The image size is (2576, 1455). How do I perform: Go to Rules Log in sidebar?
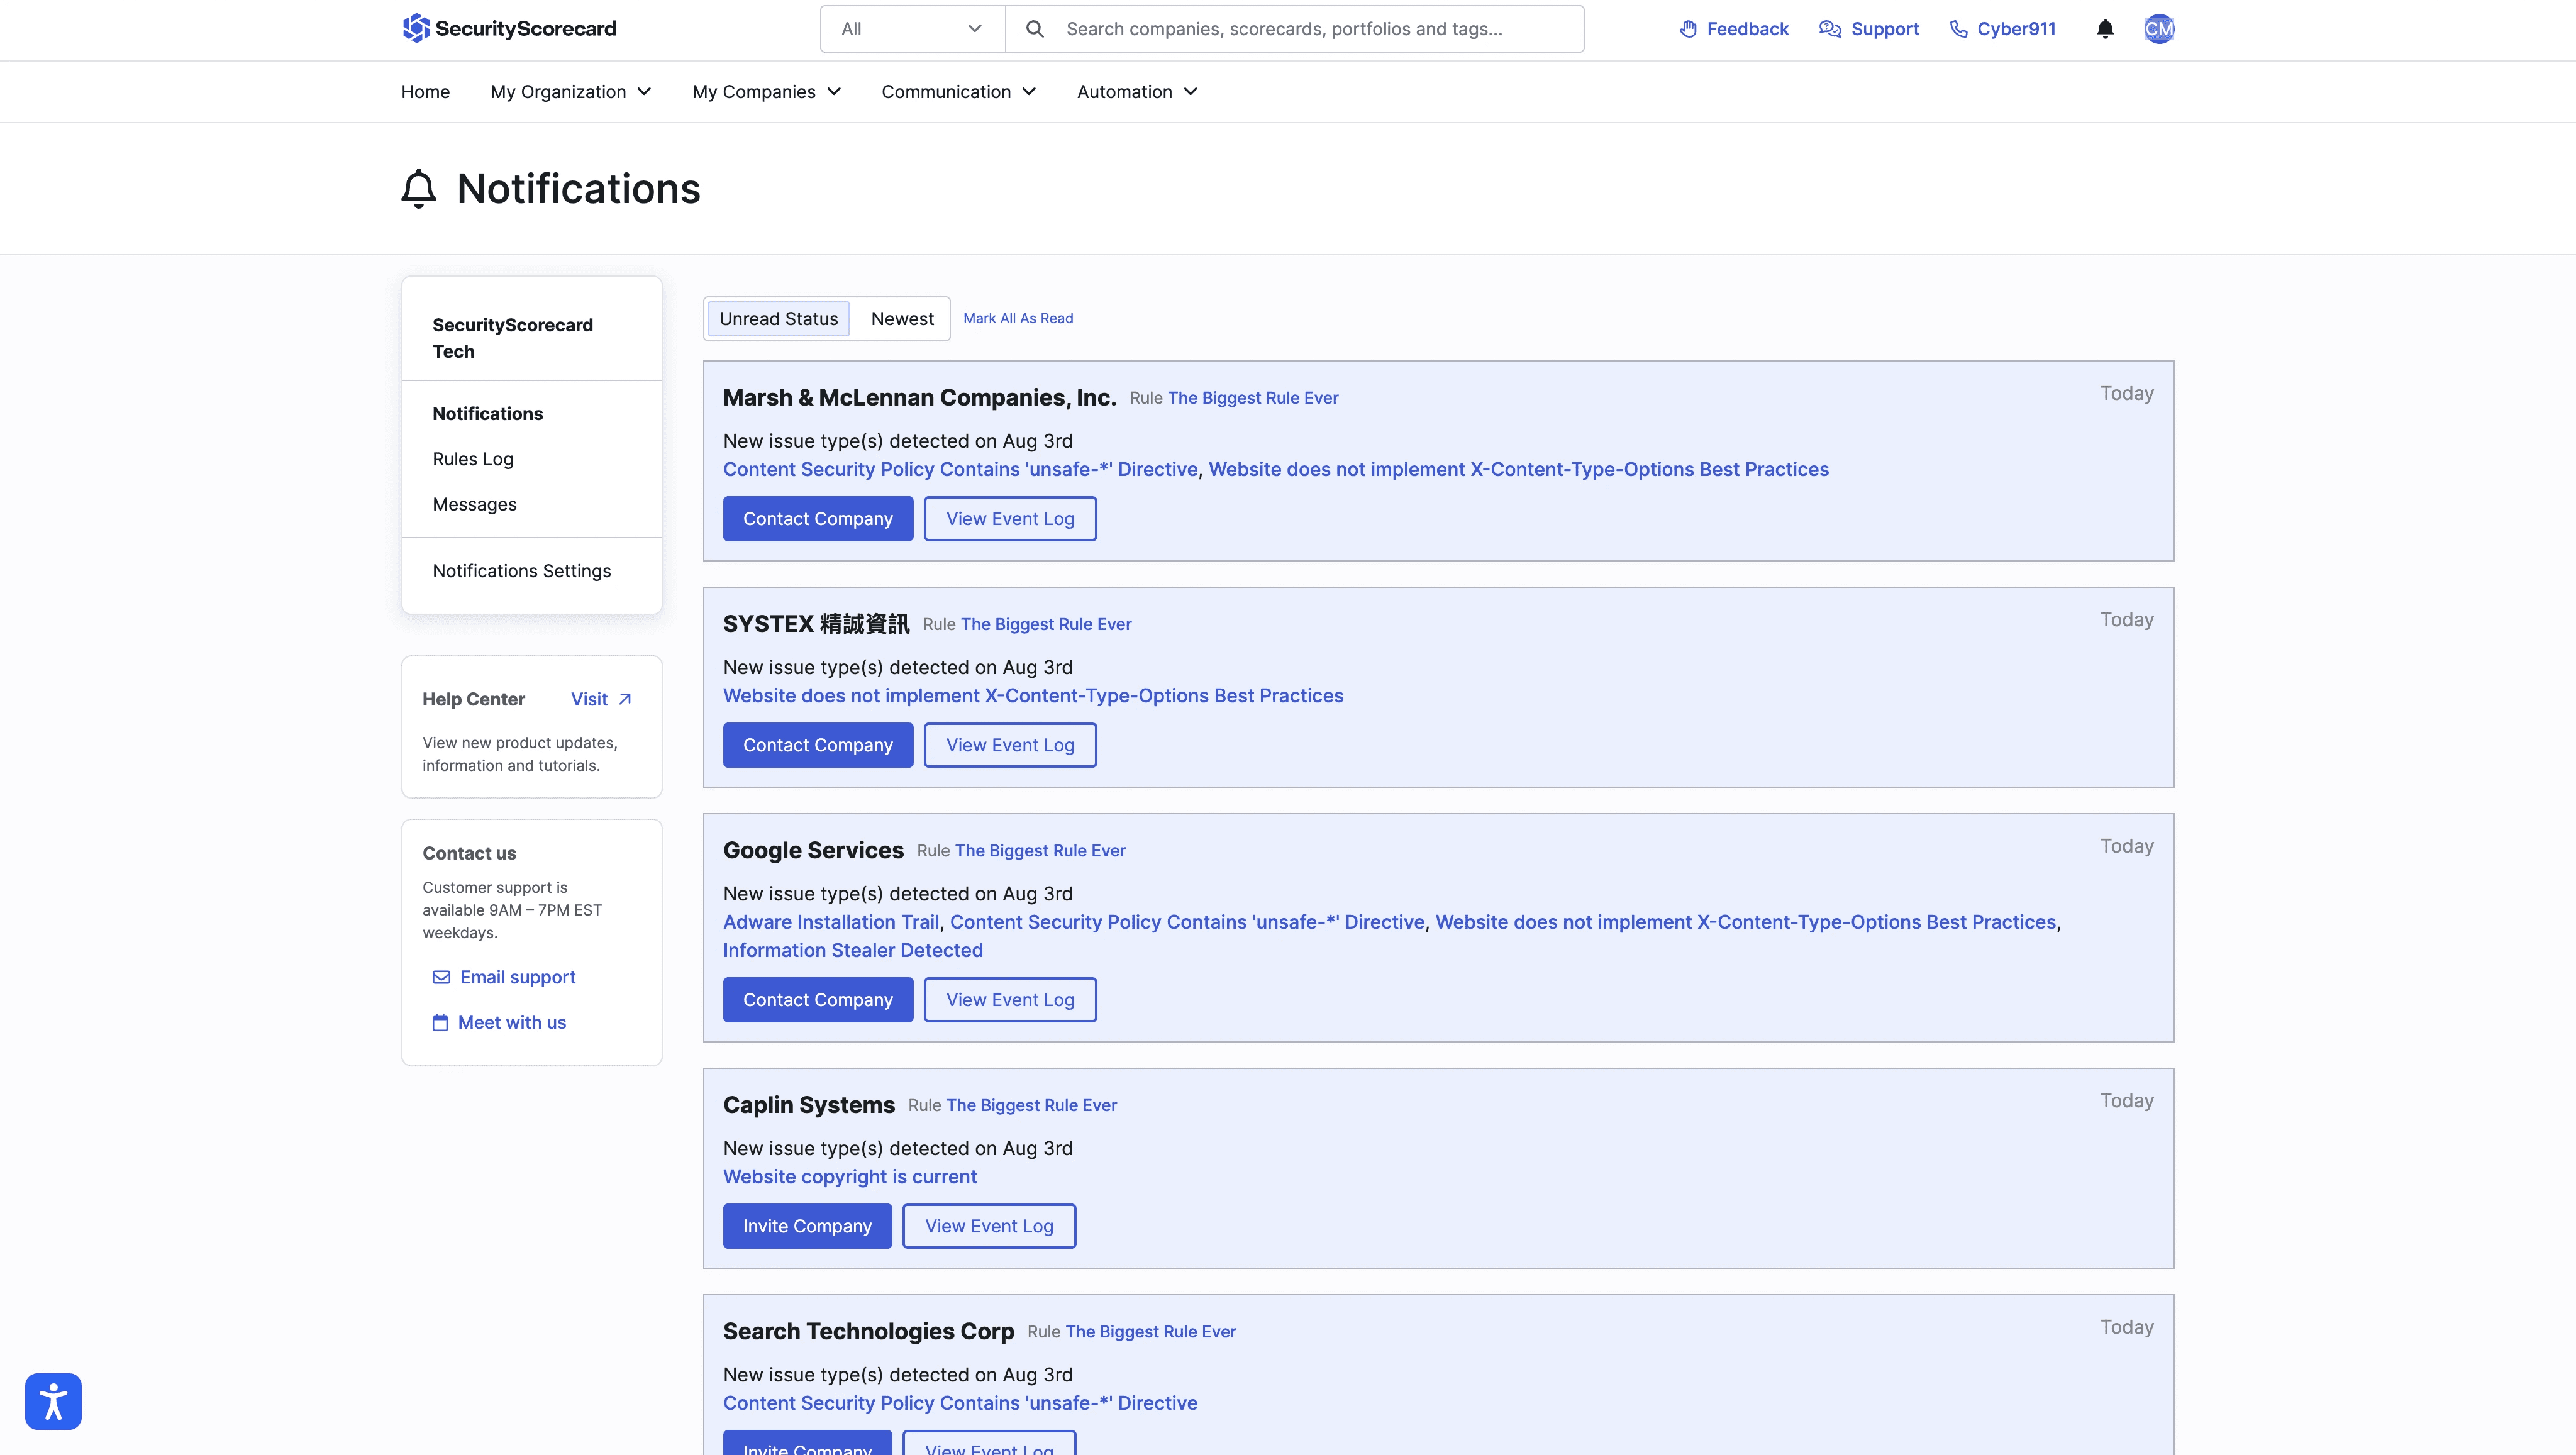[473, 459]
